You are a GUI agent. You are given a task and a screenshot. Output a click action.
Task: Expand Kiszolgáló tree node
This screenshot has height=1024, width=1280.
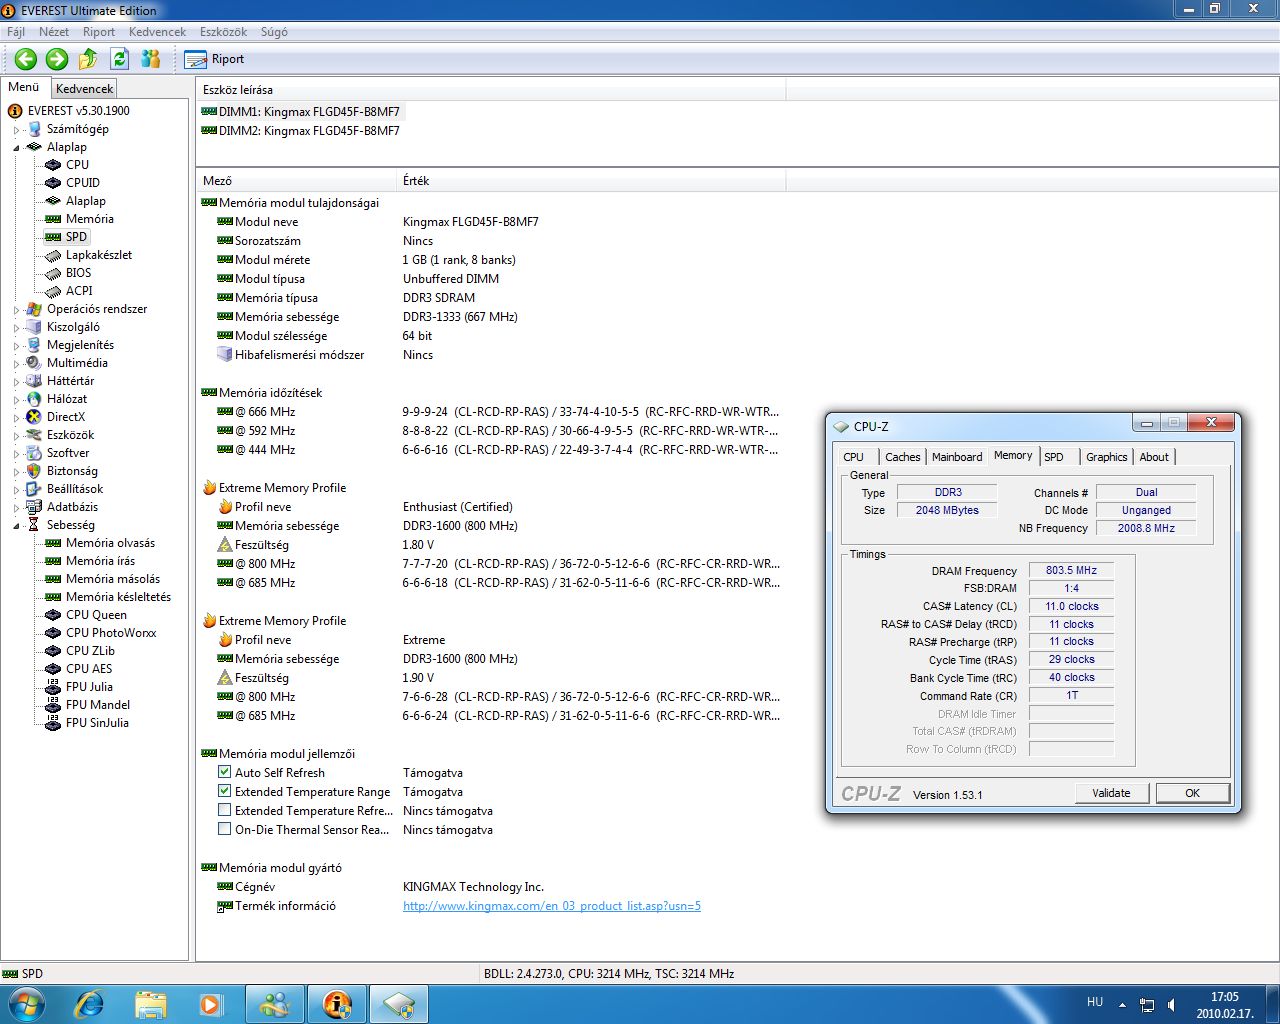(16, 328)
